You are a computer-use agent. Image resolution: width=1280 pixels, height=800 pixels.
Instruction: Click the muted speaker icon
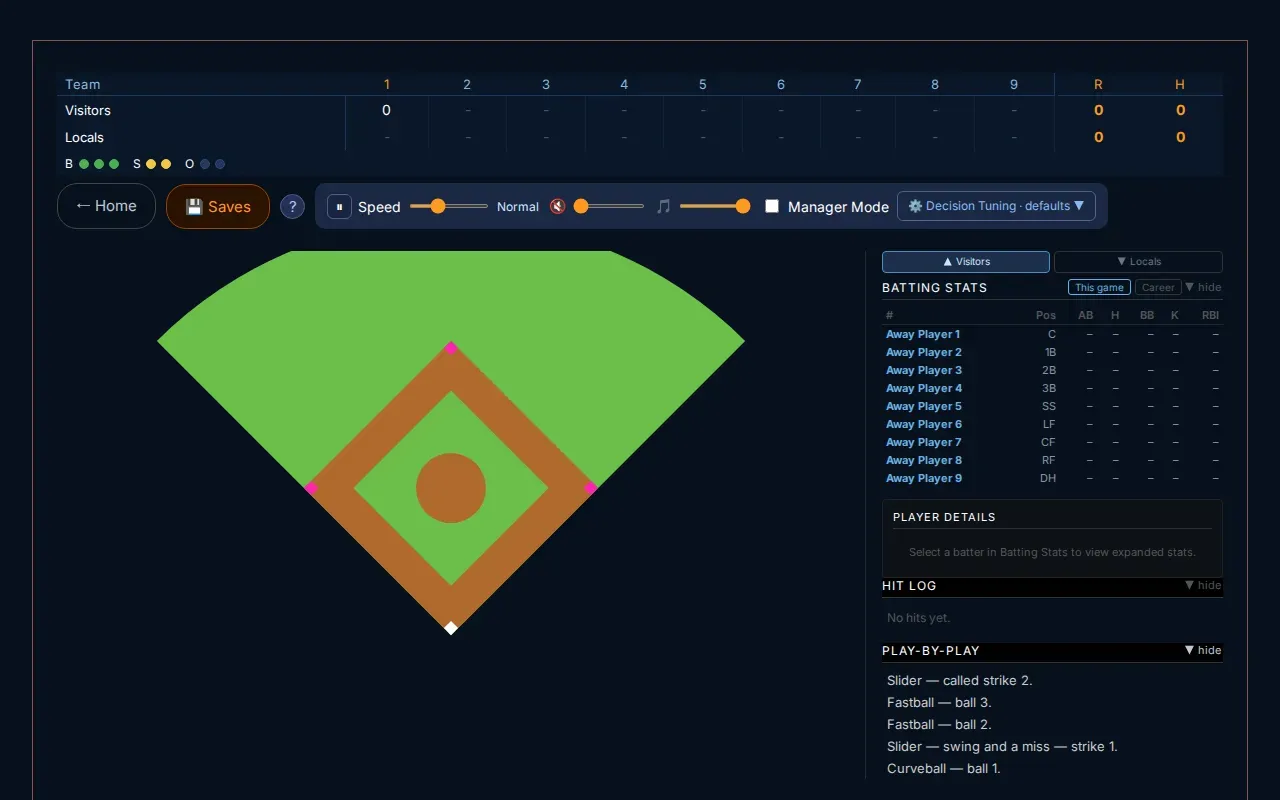coord(557,207)
